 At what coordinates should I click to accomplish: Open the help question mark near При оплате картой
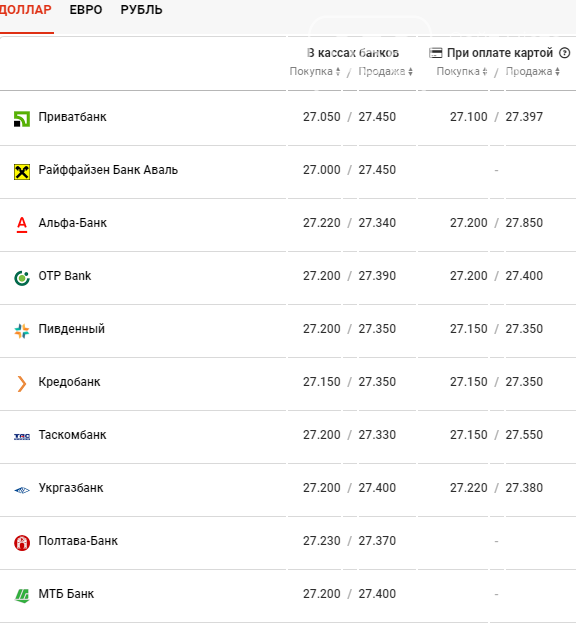pyautogui.click(x=564, y=52)
